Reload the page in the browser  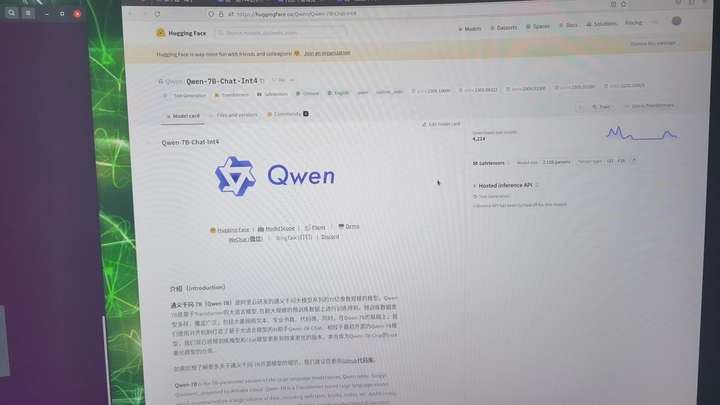point(158,14)
